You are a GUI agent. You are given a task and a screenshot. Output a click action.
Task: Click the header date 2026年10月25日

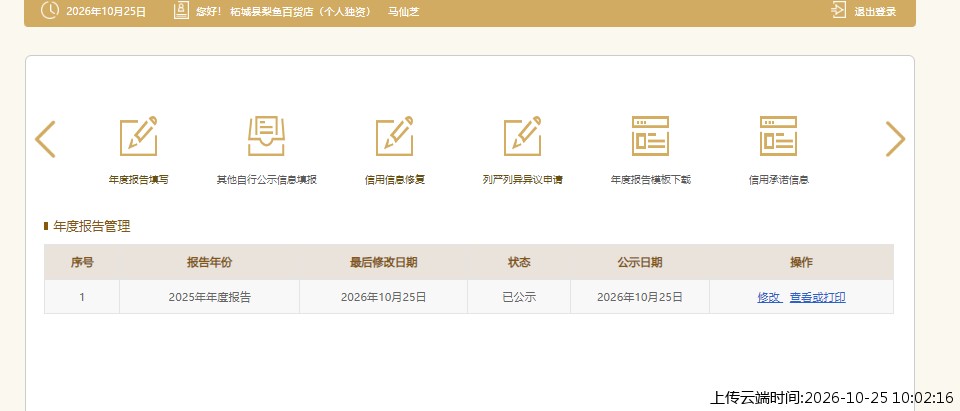pyautogui.click(x=106, y=12)
